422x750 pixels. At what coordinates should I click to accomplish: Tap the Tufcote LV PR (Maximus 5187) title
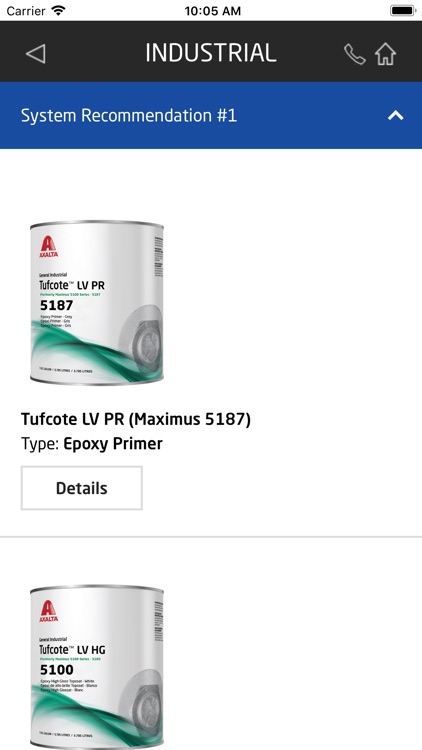tap(136, 419)
